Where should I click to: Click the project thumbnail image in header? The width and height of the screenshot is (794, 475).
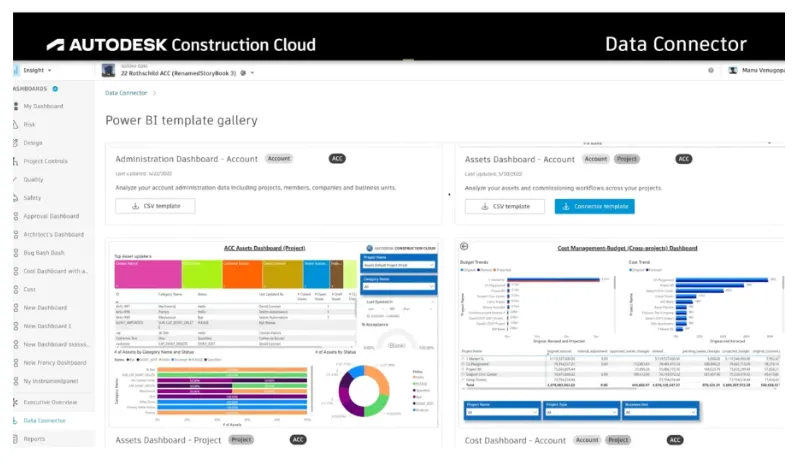click(108, 70)
